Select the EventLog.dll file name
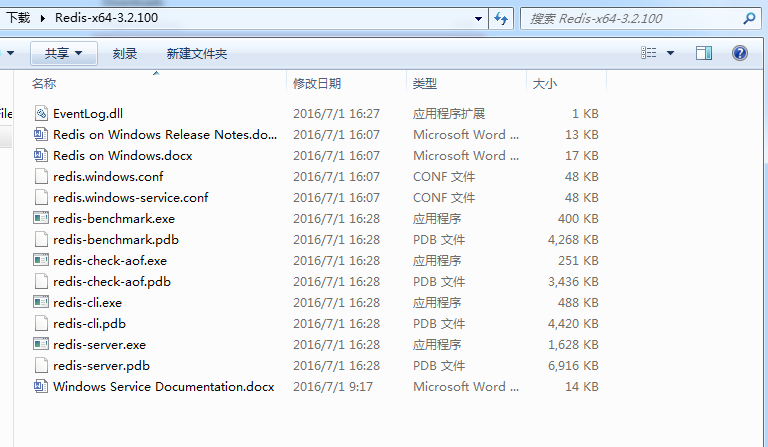Image resolution: width=768 pixels, height=447 pixels. (x=88, y=114)
